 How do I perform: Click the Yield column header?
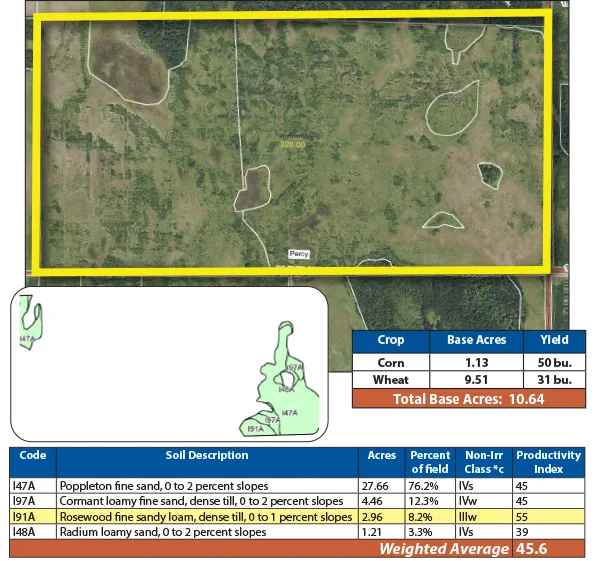(x=554, y=340)
